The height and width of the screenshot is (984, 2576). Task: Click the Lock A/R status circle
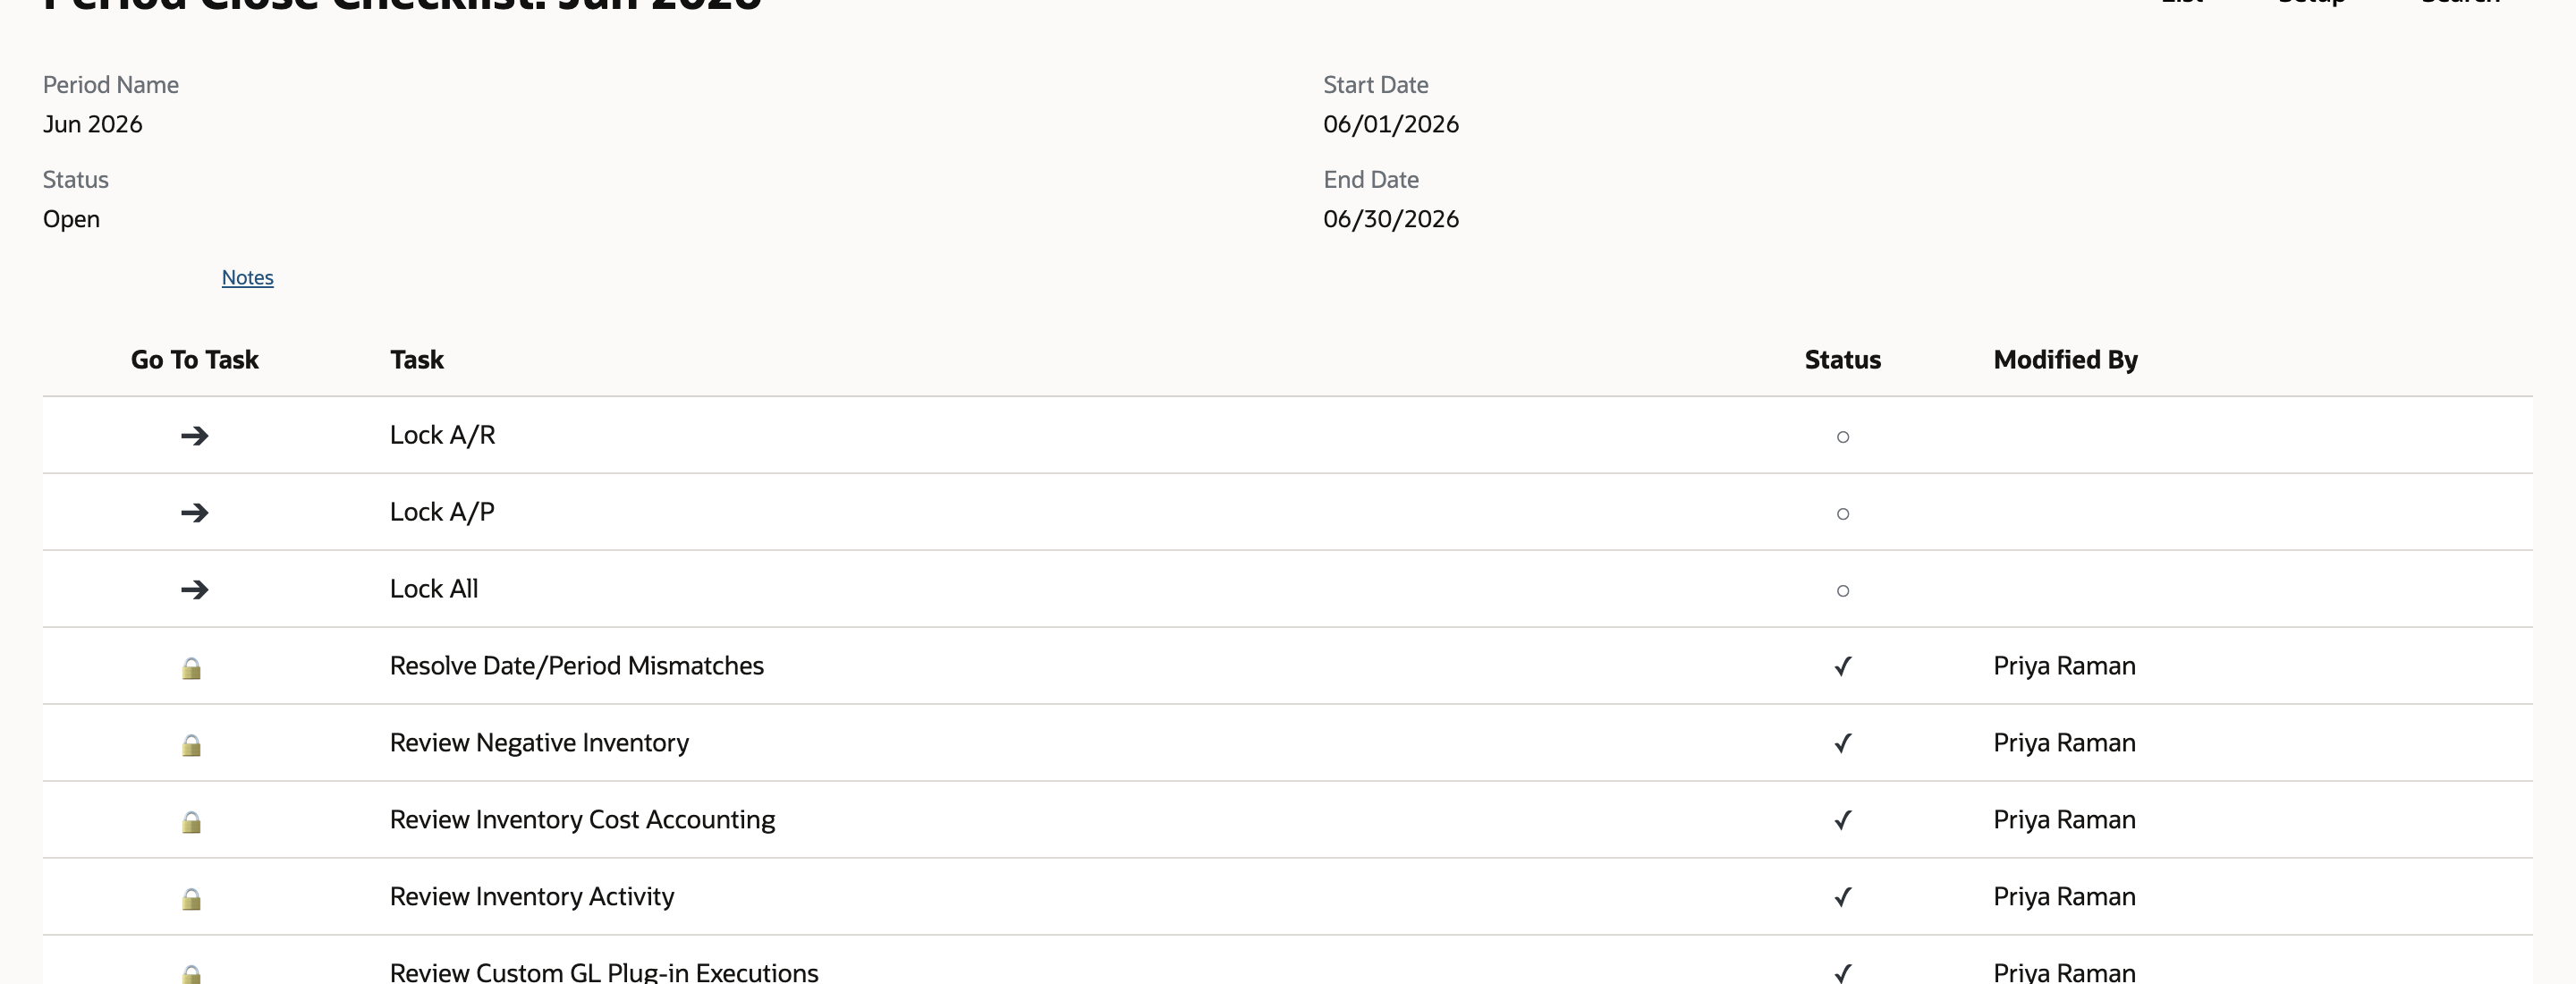[x=1843, y=437]
